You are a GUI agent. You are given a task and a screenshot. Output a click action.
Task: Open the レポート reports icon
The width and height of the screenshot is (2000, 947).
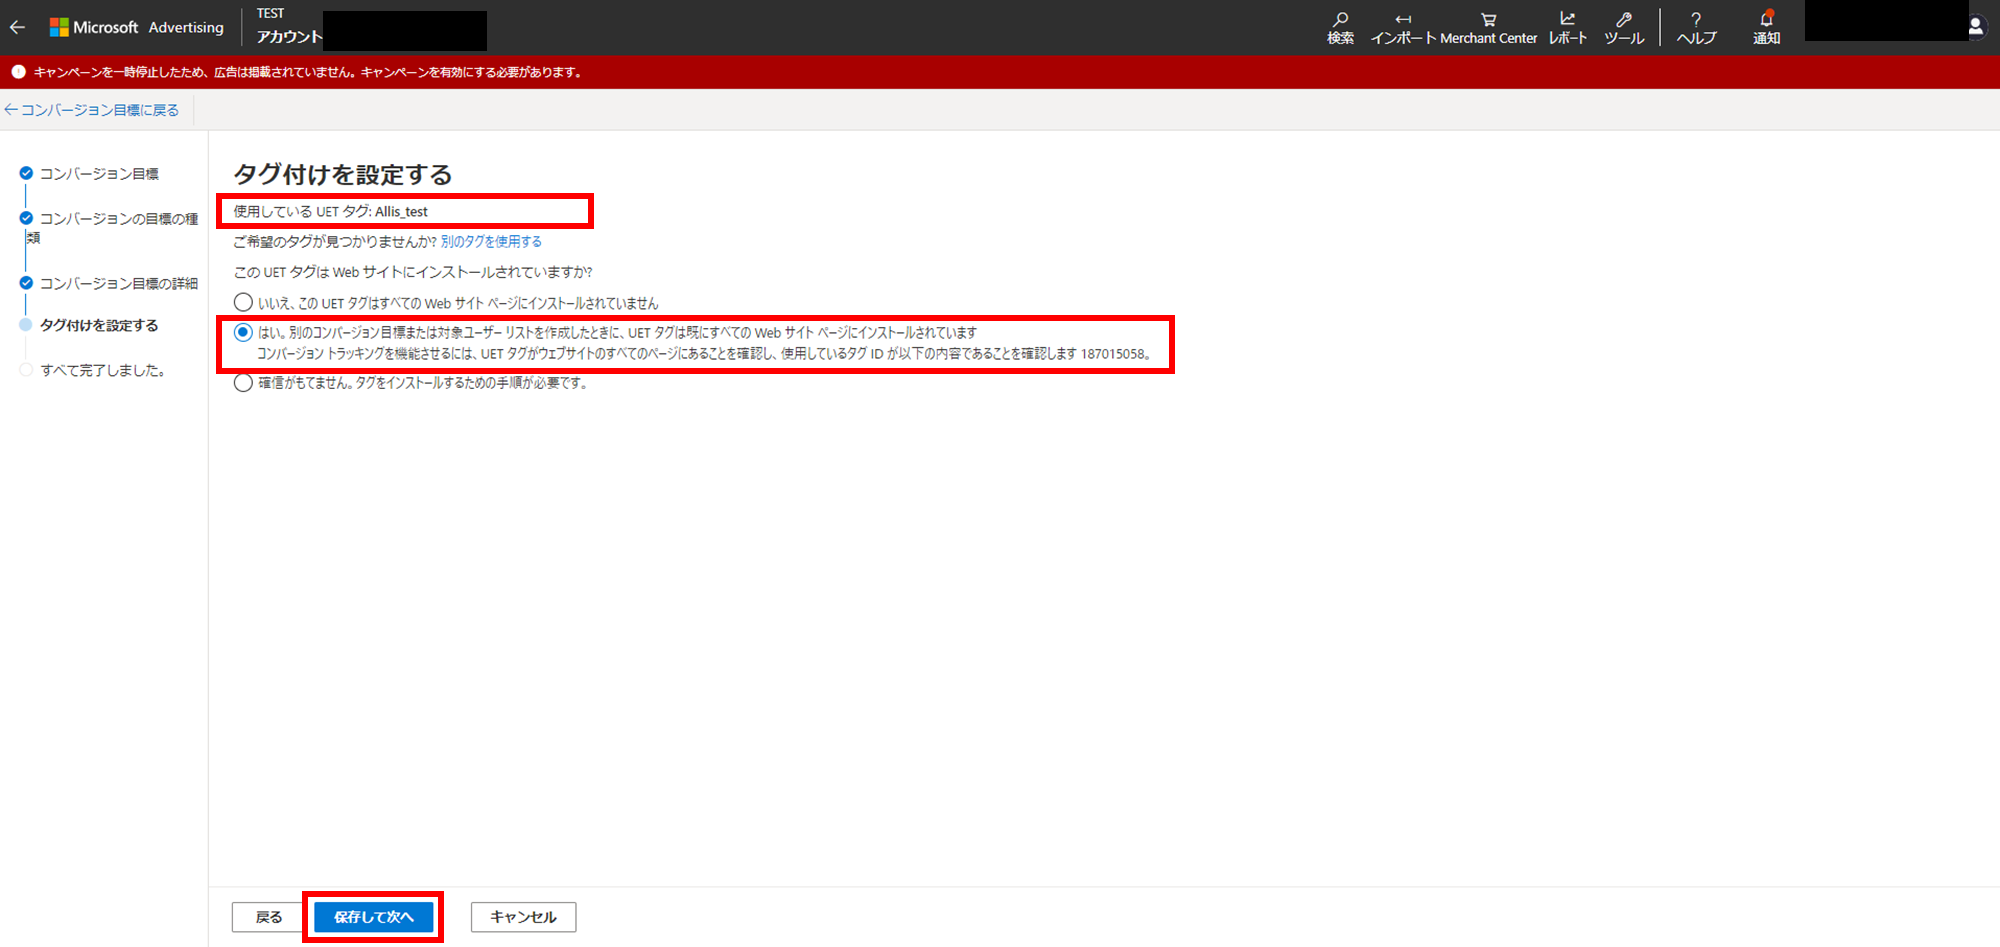pyautogui.click(x=1567, y=28)
